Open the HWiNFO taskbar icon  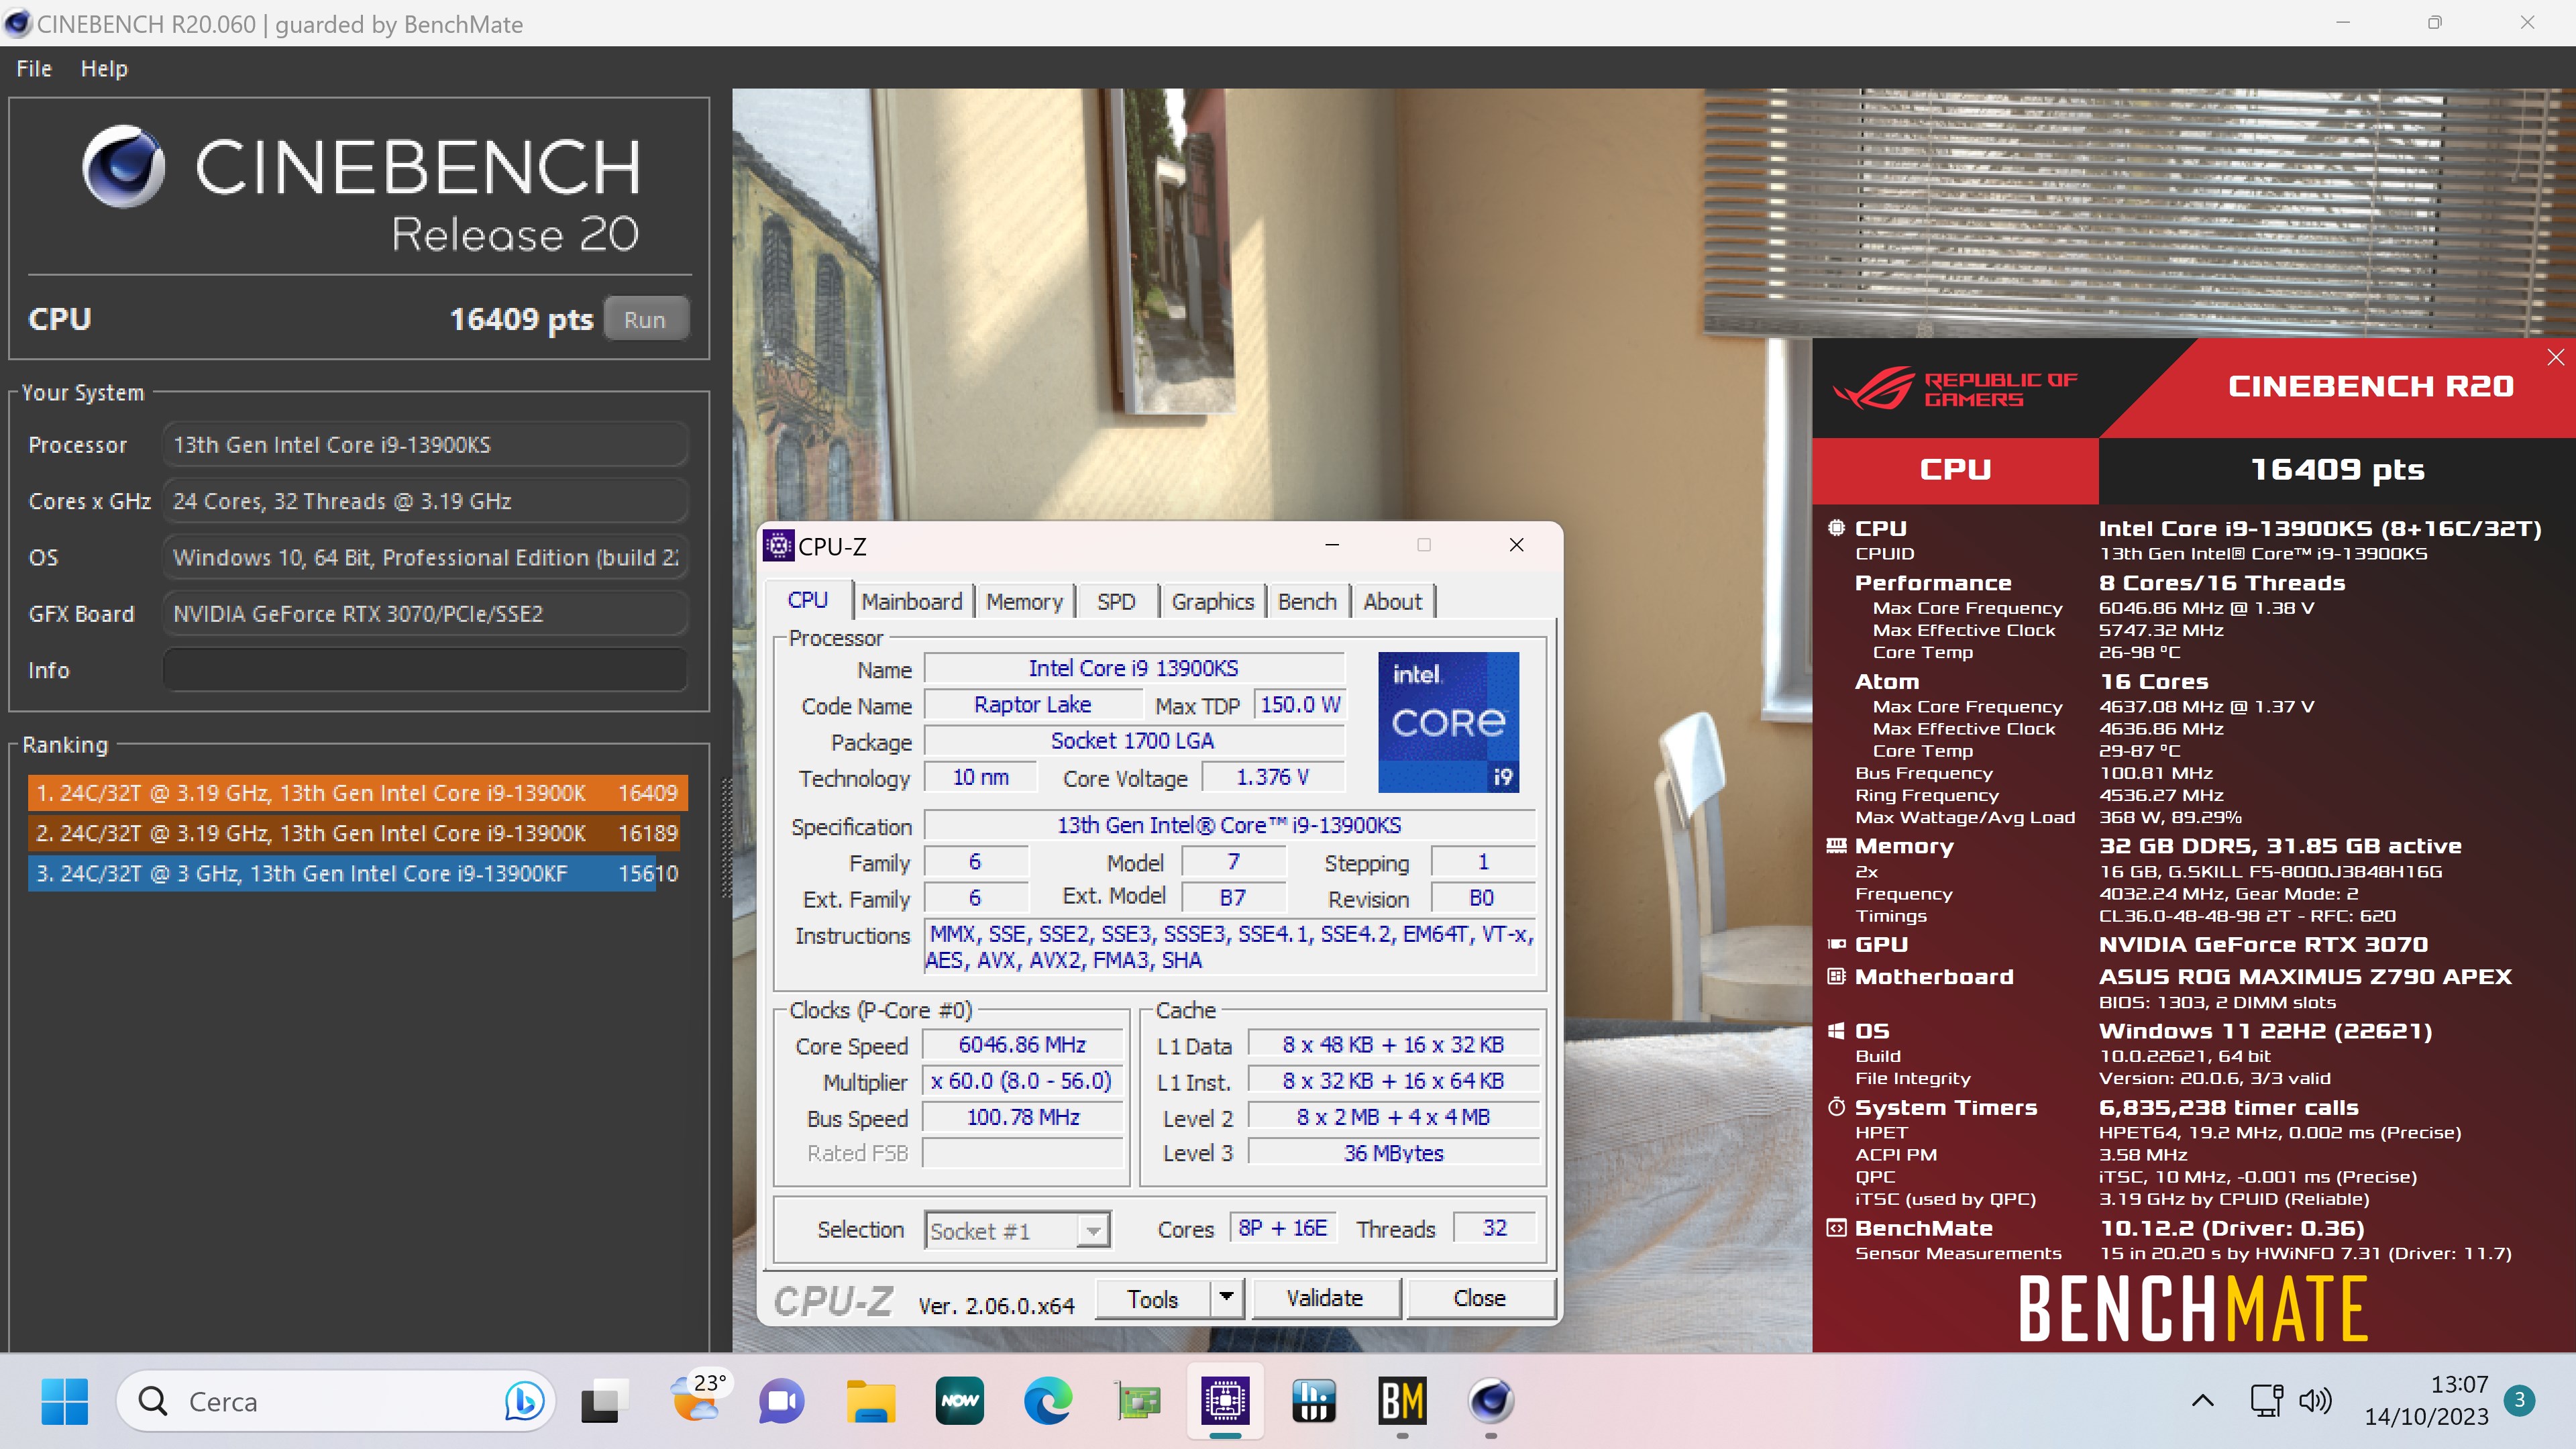(x=1314, y=1401)
